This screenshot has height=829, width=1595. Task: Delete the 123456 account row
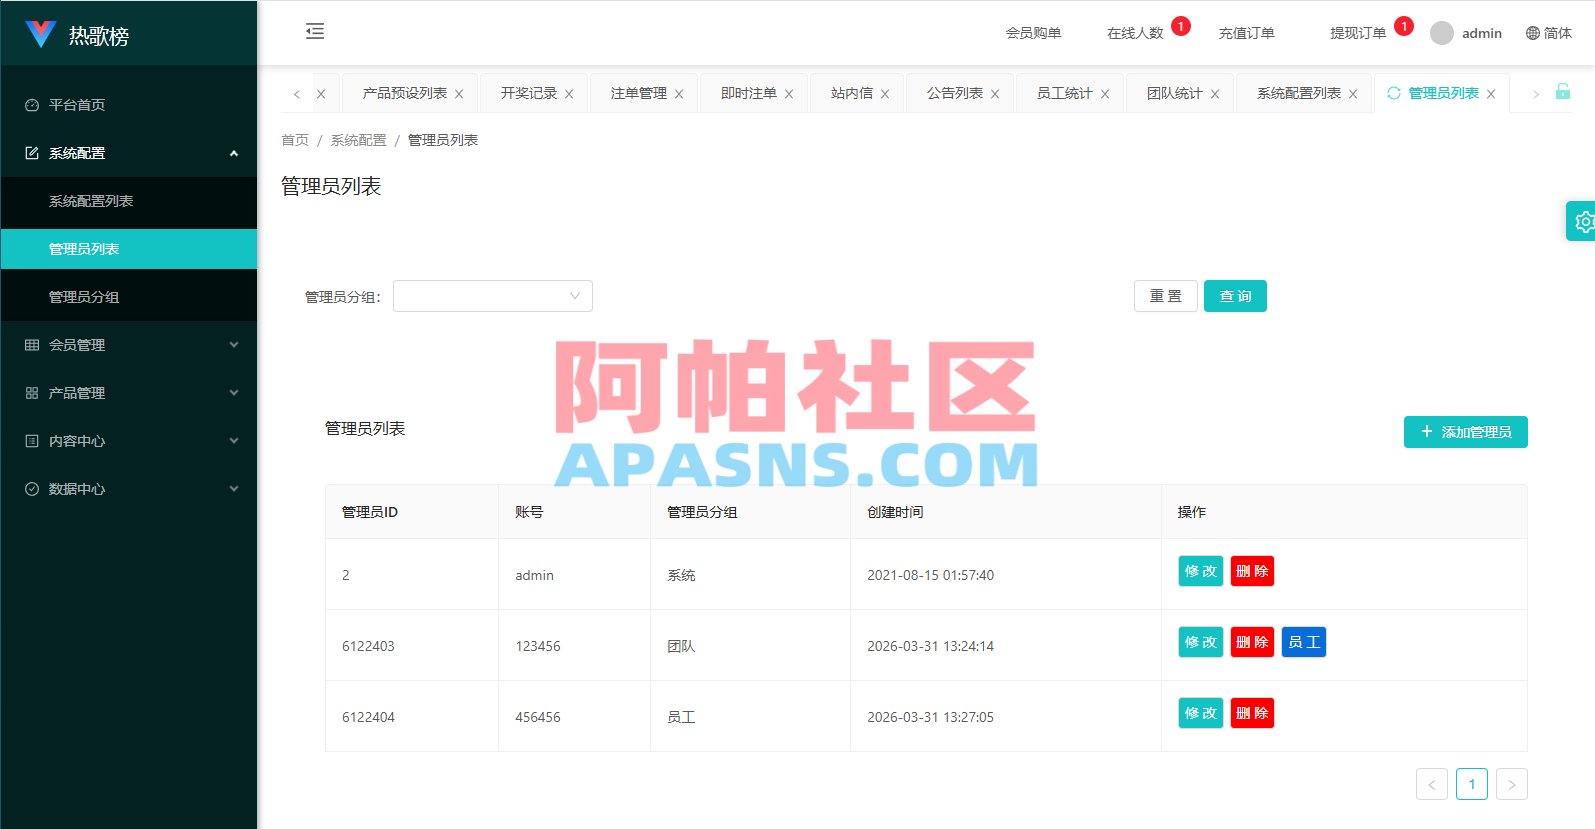pyautogui.click(x=1252, y=642)
